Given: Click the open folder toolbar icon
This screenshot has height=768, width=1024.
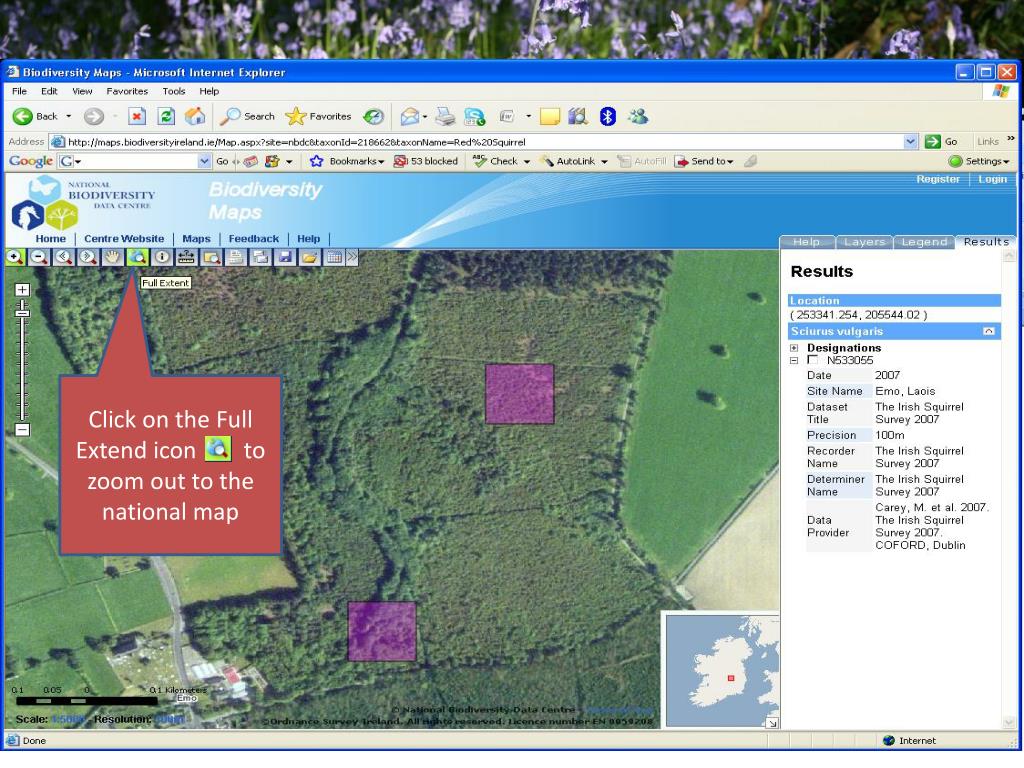Looking at the screenshot, I should [311, 257].
